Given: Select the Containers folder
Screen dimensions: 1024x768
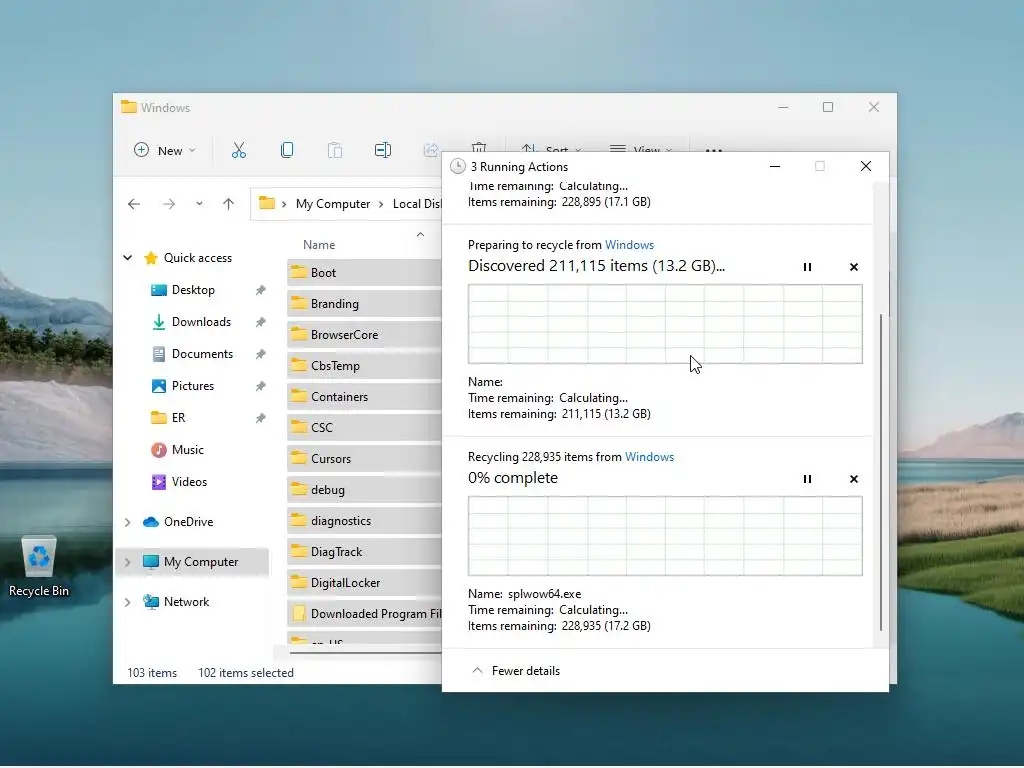Looking at the screenshot, I should [364, 397].
